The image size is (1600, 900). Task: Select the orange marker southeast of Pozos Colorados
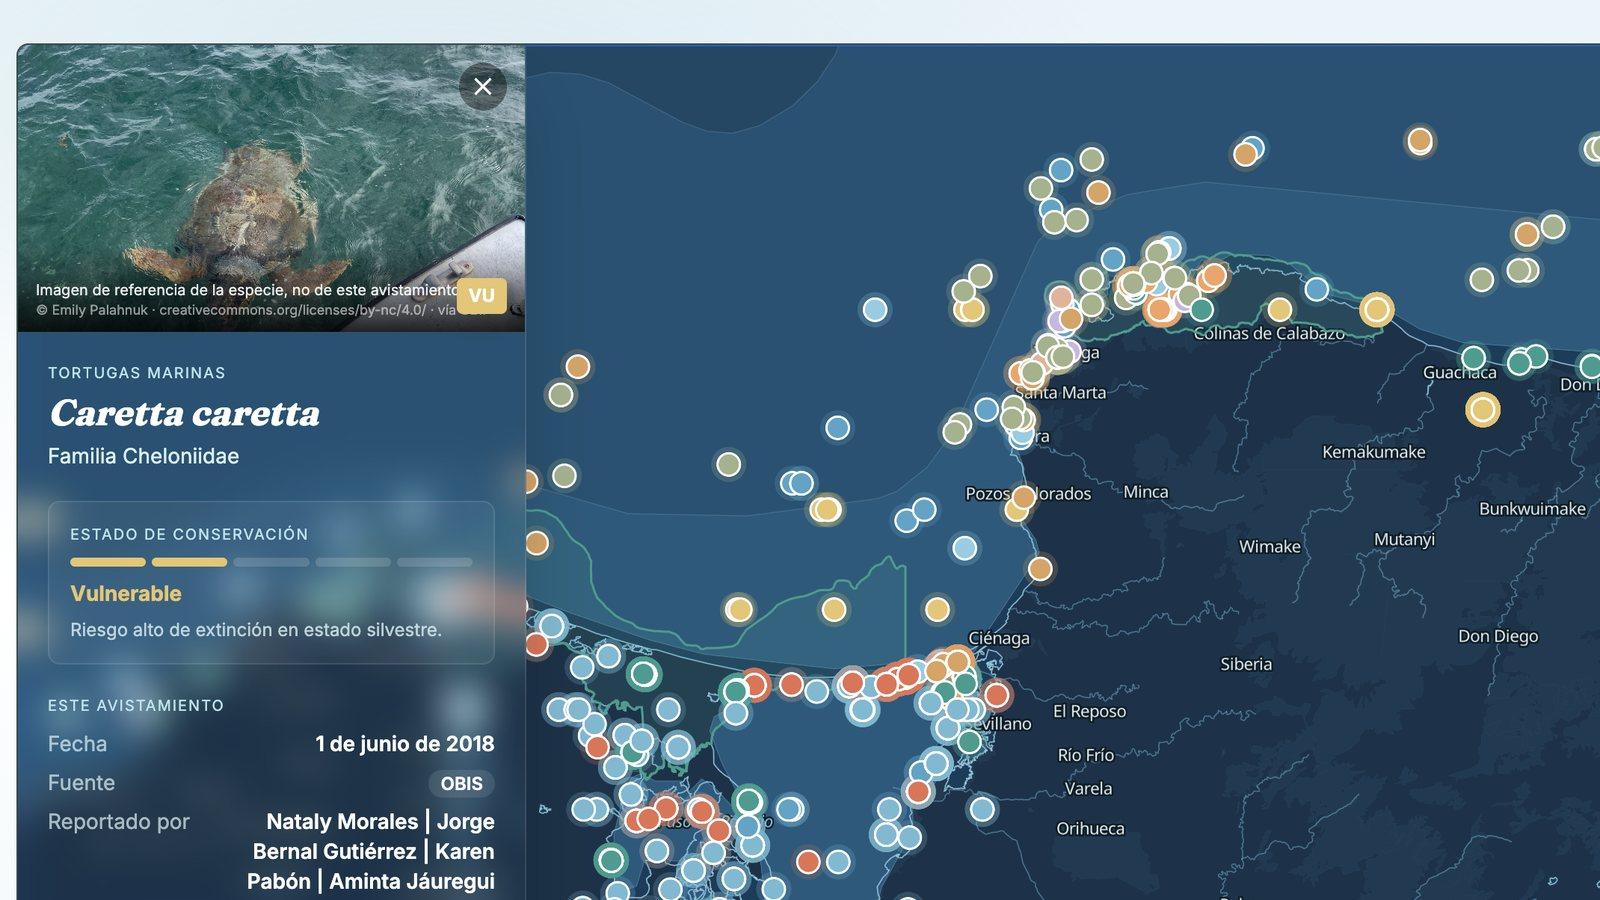point(1040,569)
